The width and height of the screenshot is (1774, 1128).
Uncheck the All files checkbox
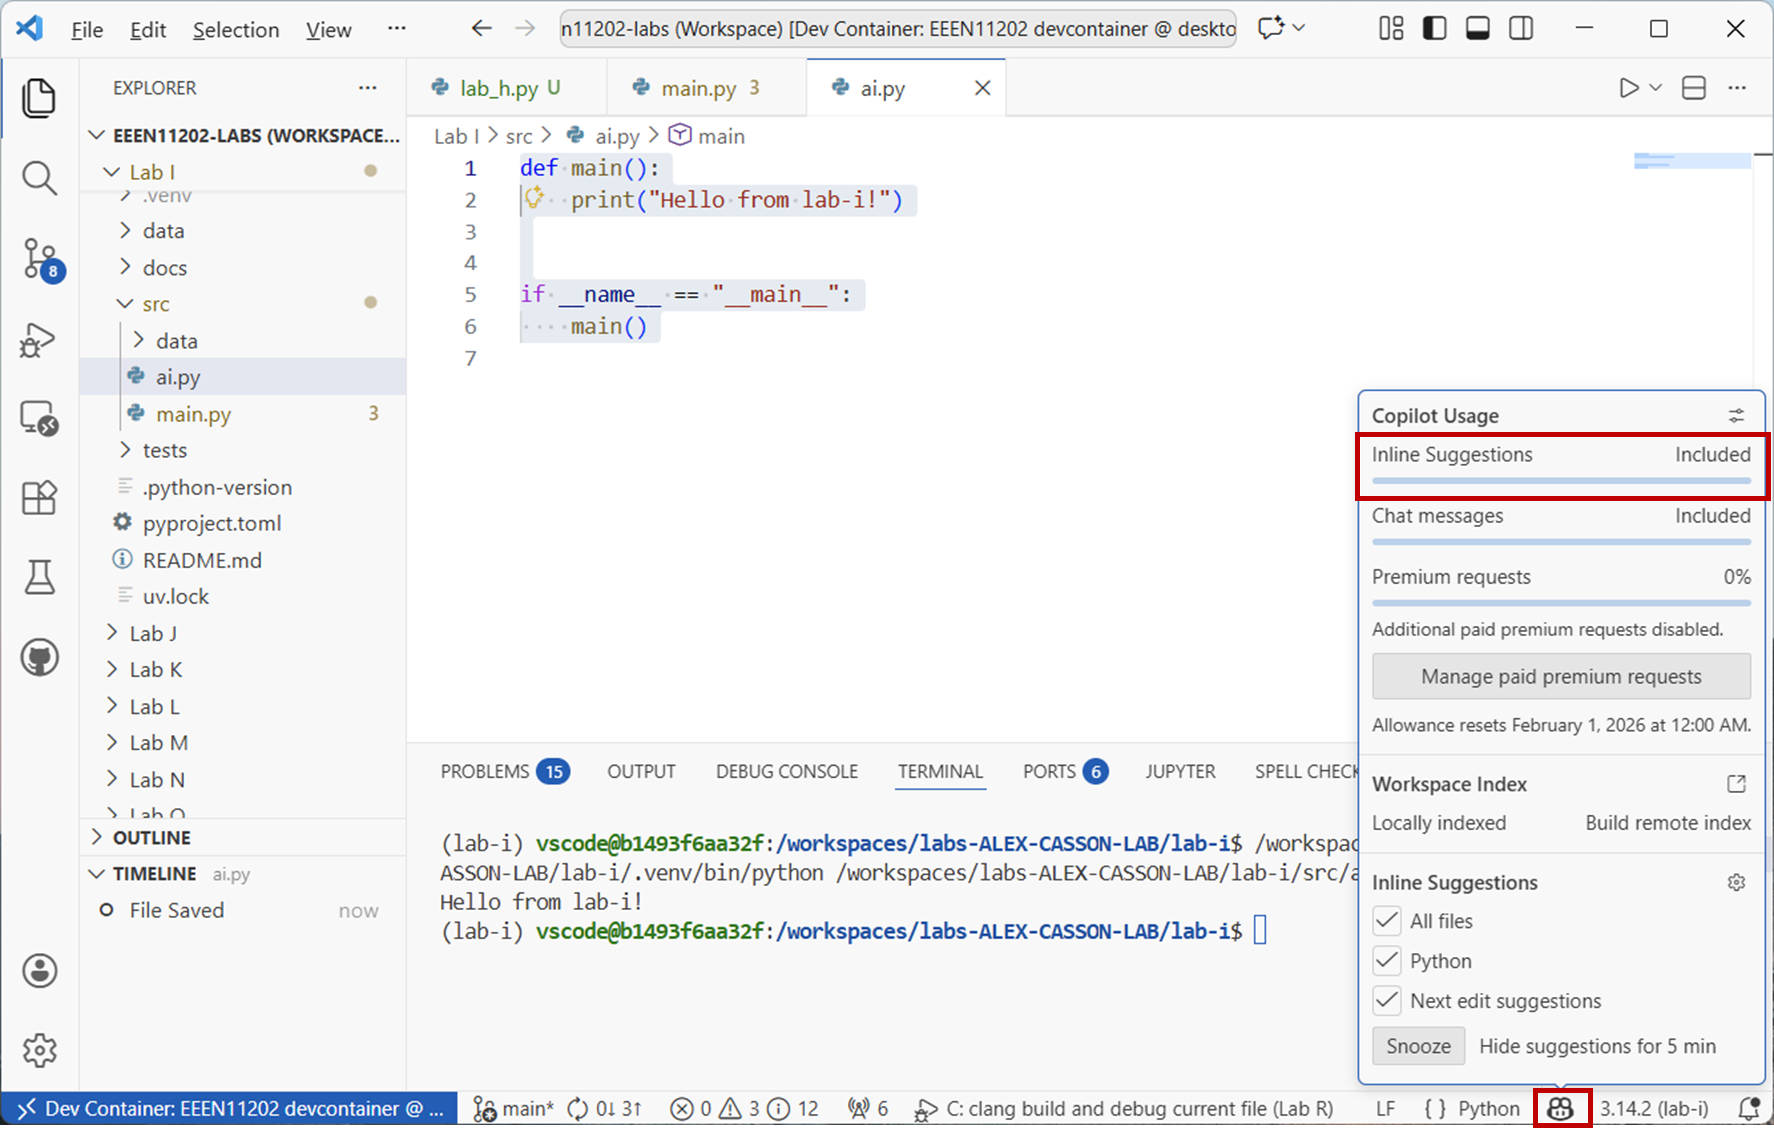coord(1387,921)
